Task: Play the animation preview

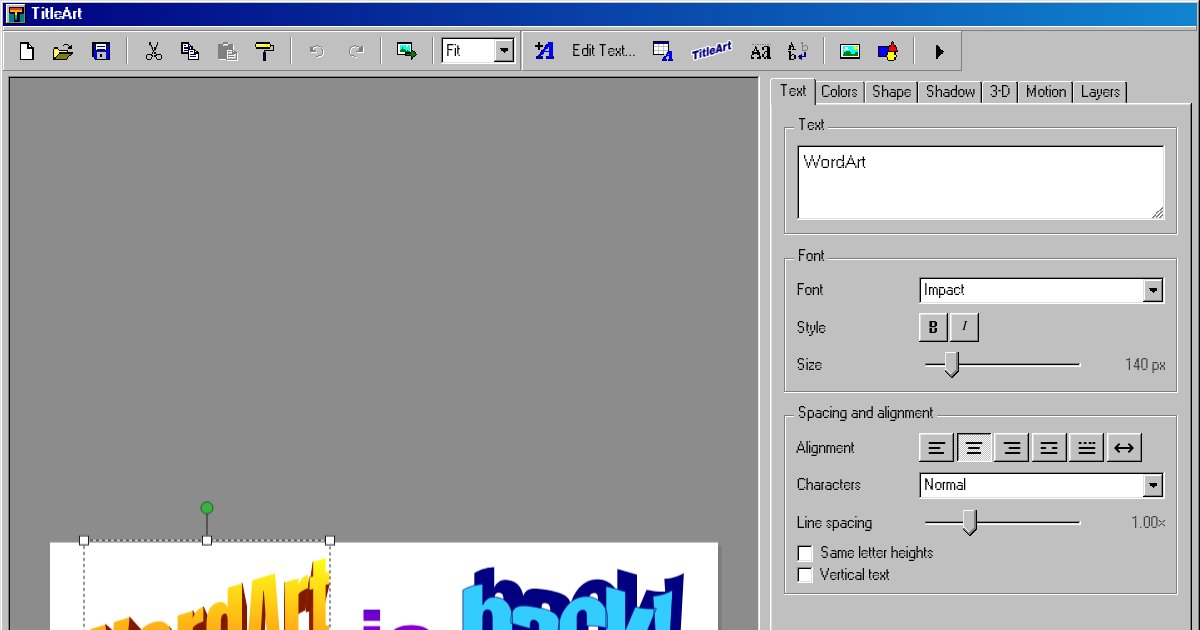Action: click(x=939, y=51)
